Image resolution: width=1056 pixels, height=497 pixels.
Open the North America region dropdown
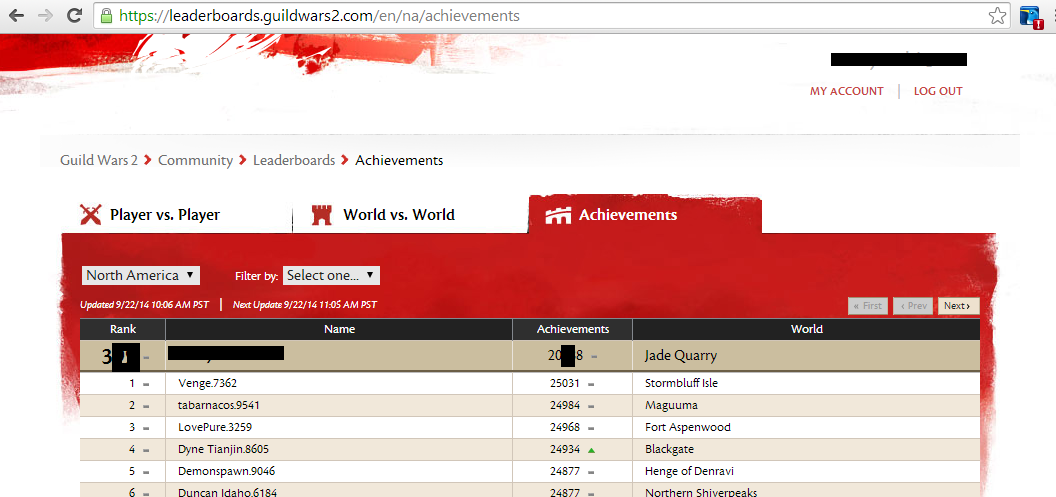[x=141, y=275]
